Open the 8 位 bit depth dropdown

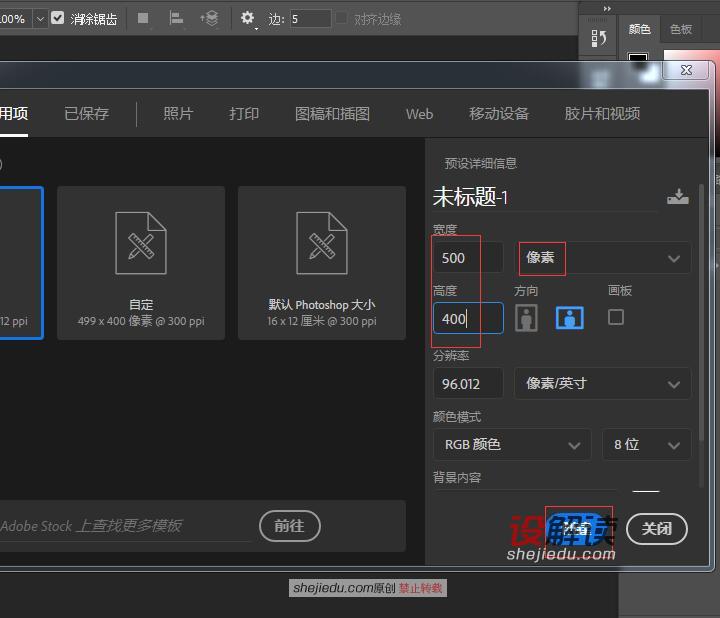647,444
